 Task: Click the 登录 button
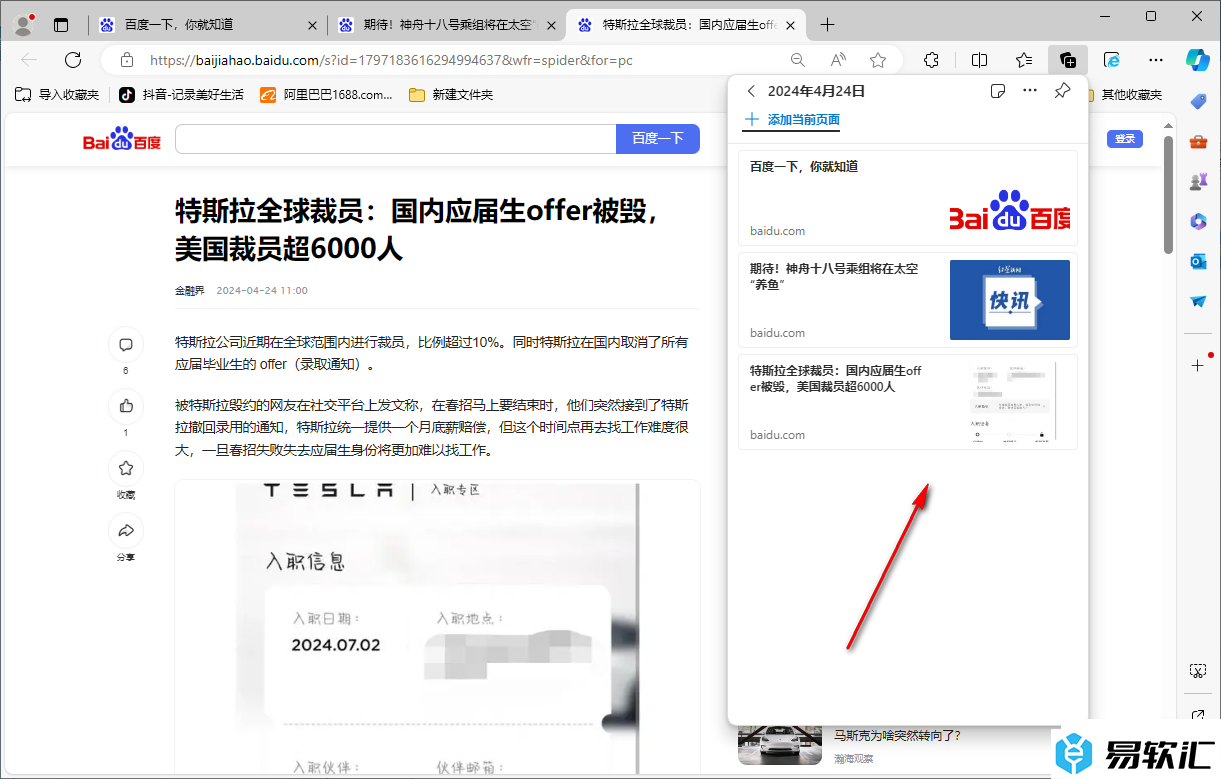click(1125, 139)
